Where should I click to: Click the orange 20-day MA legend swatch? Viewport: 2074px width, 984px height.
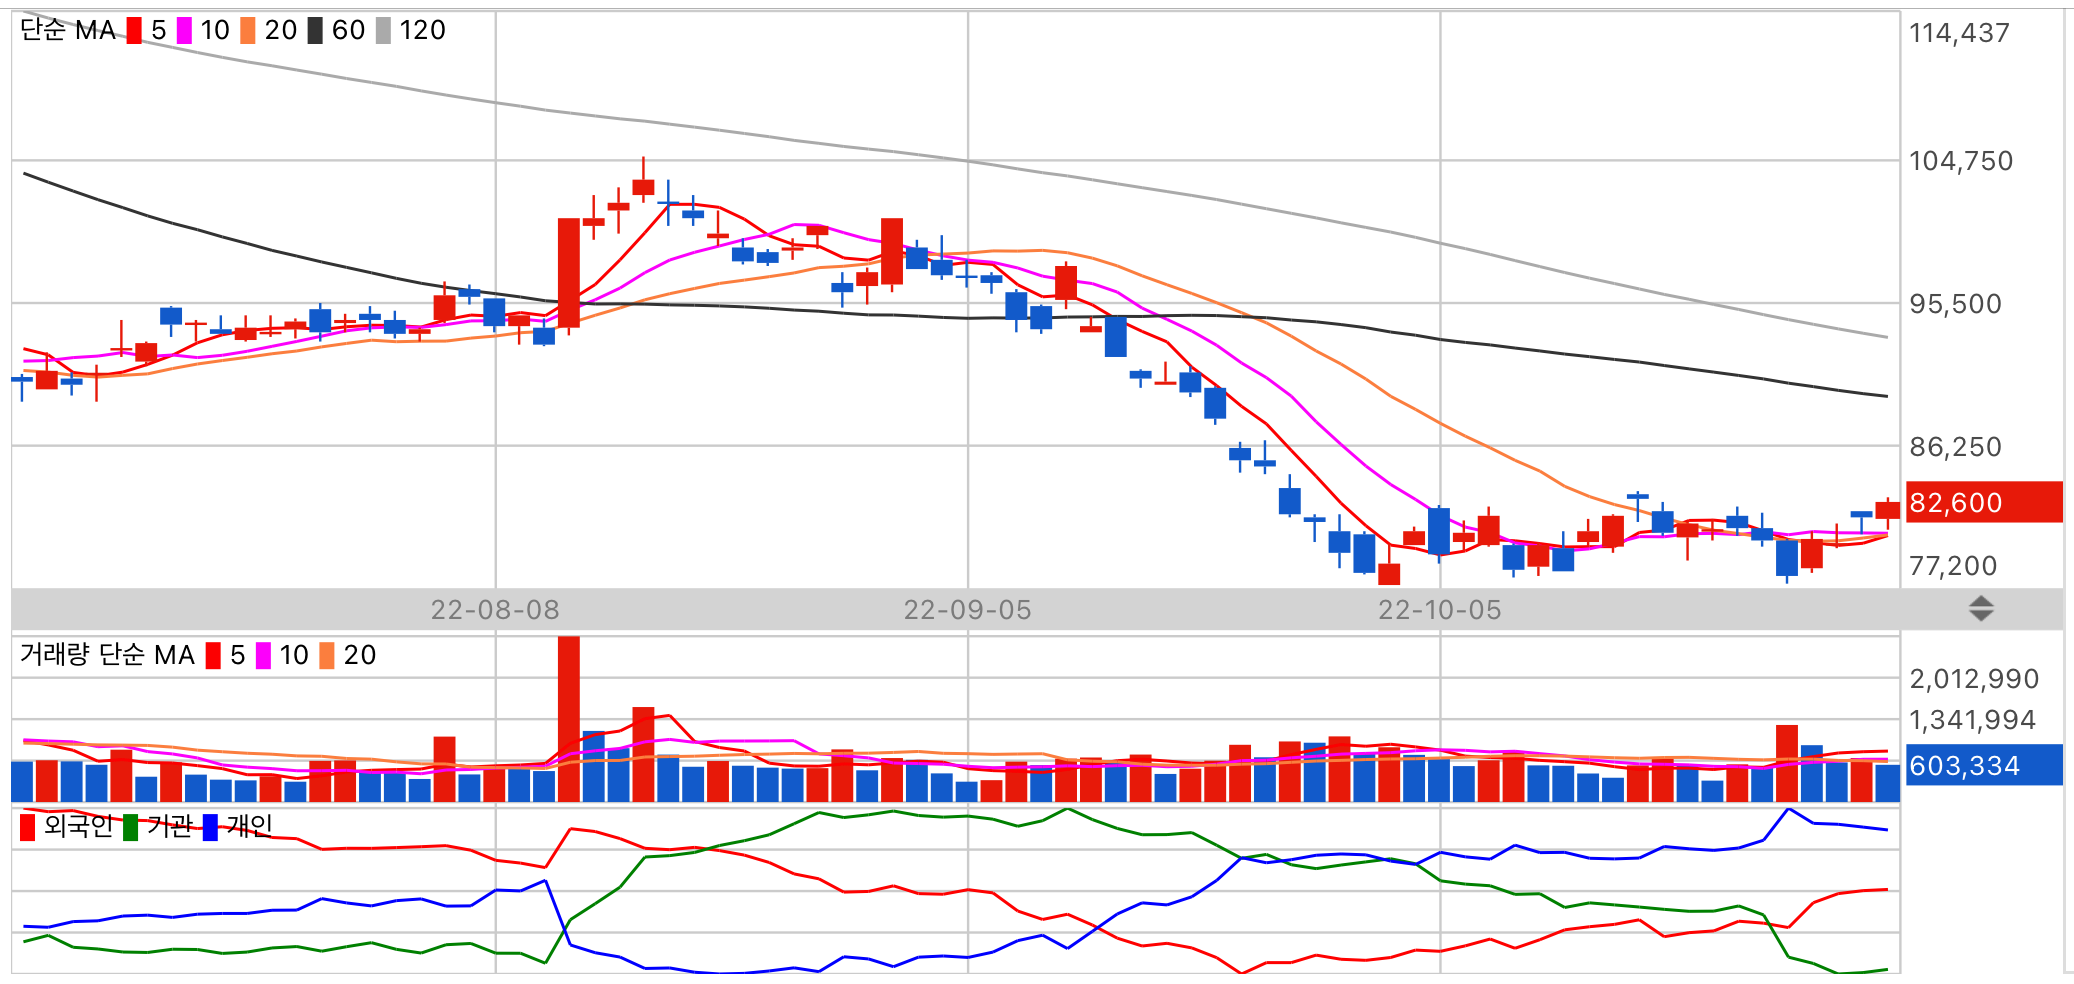(248, 31)
